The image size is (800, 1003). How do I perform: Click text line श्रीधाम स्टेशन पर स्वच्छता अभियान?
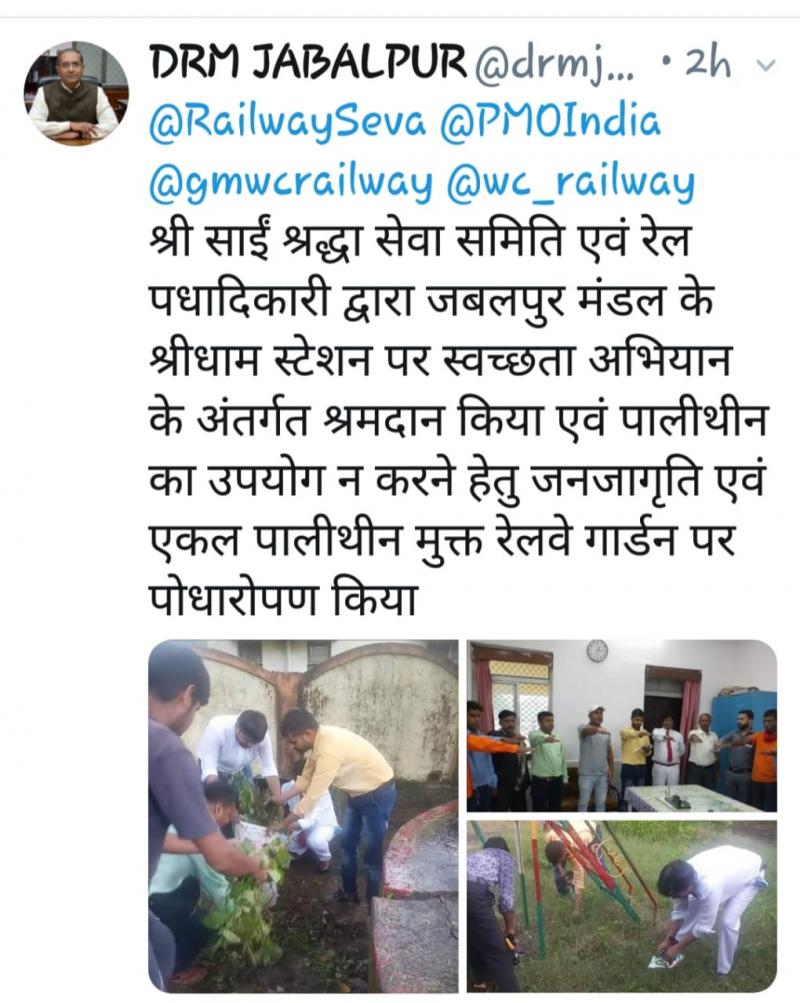(x=440, y=363)
